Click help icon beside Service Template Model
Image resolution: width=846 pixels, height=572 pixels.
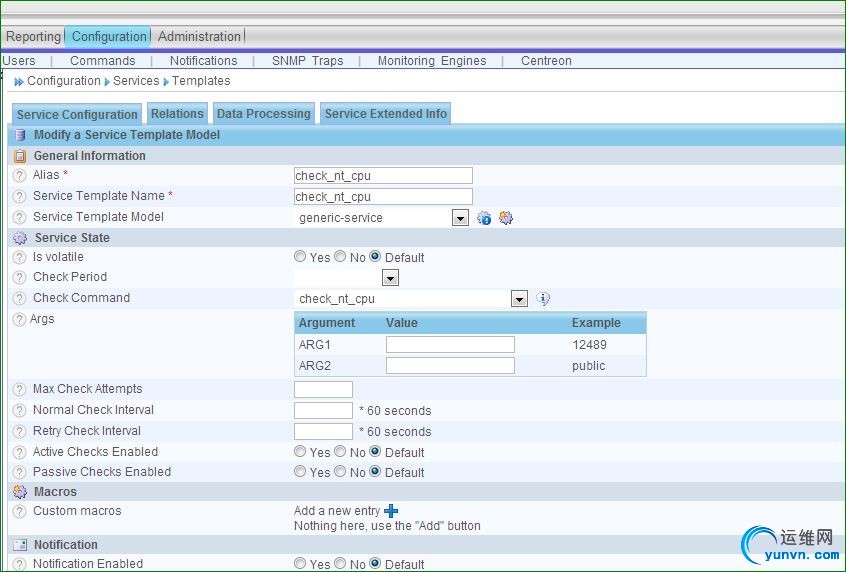coord(19,217)
